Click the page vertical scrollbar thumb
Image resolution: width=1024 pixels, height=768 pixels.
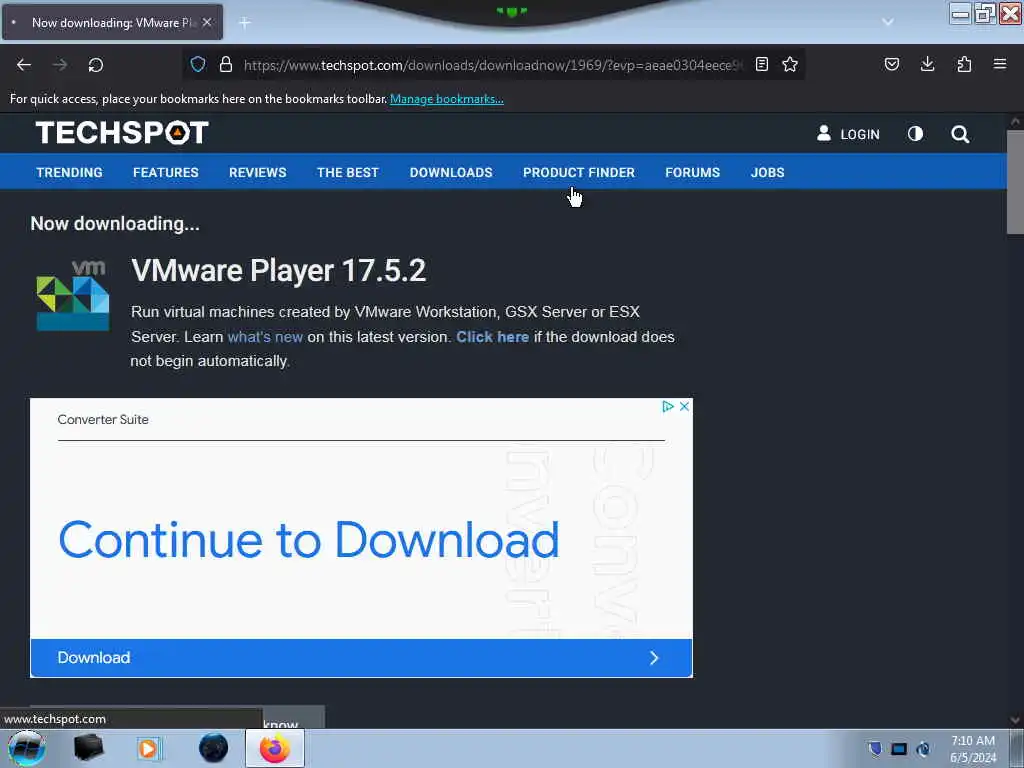(x=1015, y=182)
